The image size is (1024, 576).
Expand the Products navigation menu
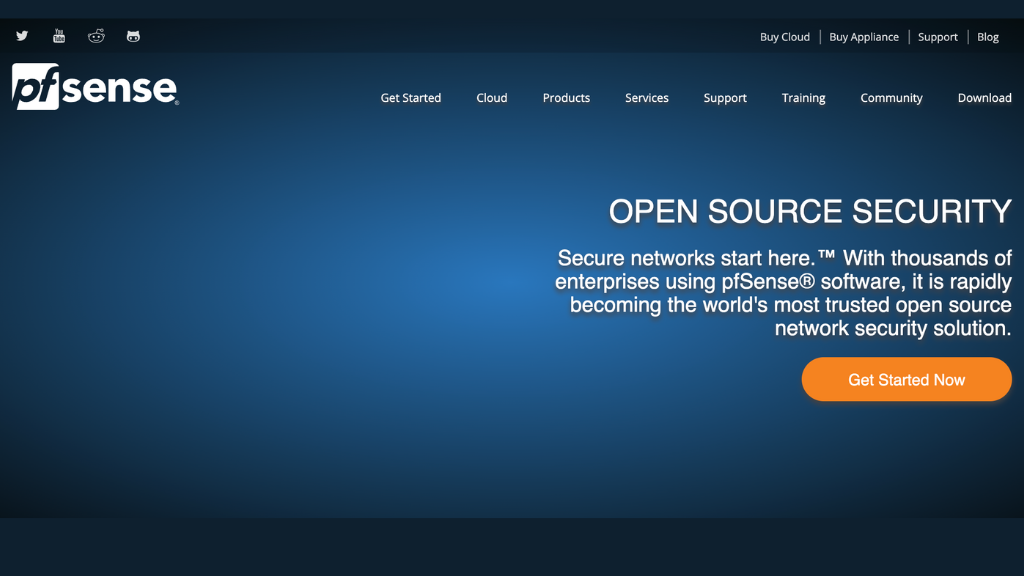(566, 98)
